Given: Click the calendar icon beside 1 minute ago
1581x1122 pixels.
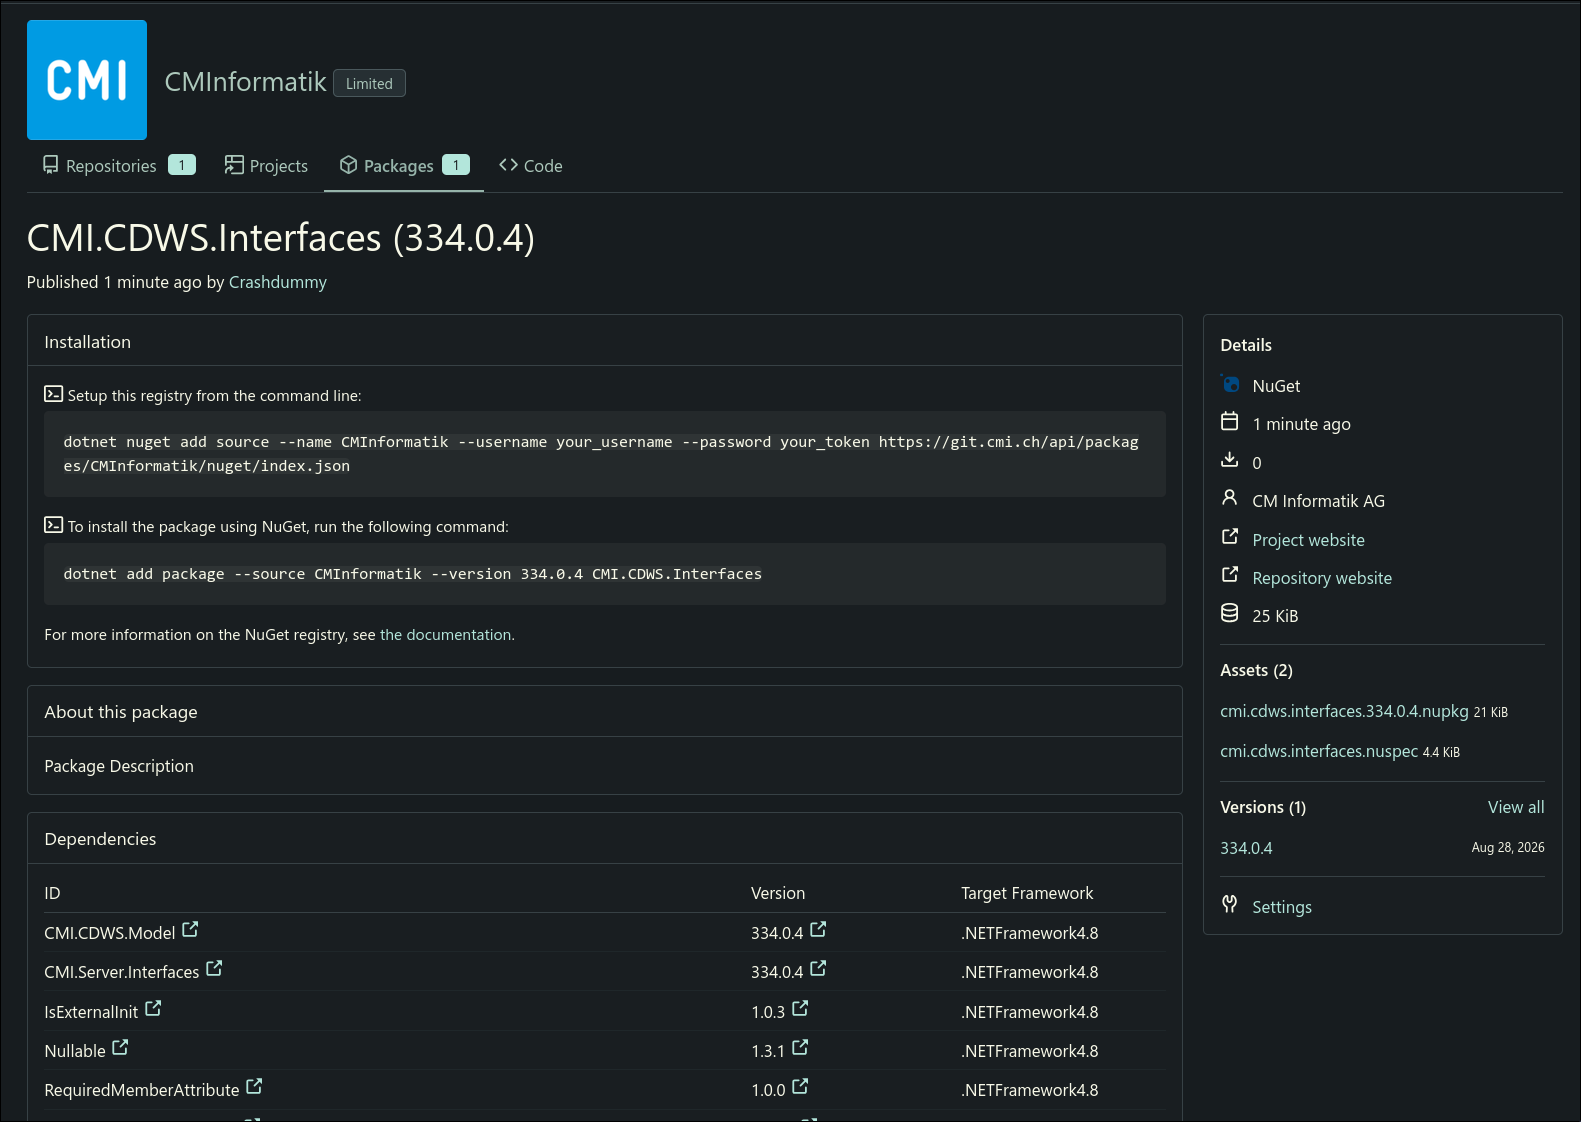Looking at the screenshot, I should (1230, 422).
